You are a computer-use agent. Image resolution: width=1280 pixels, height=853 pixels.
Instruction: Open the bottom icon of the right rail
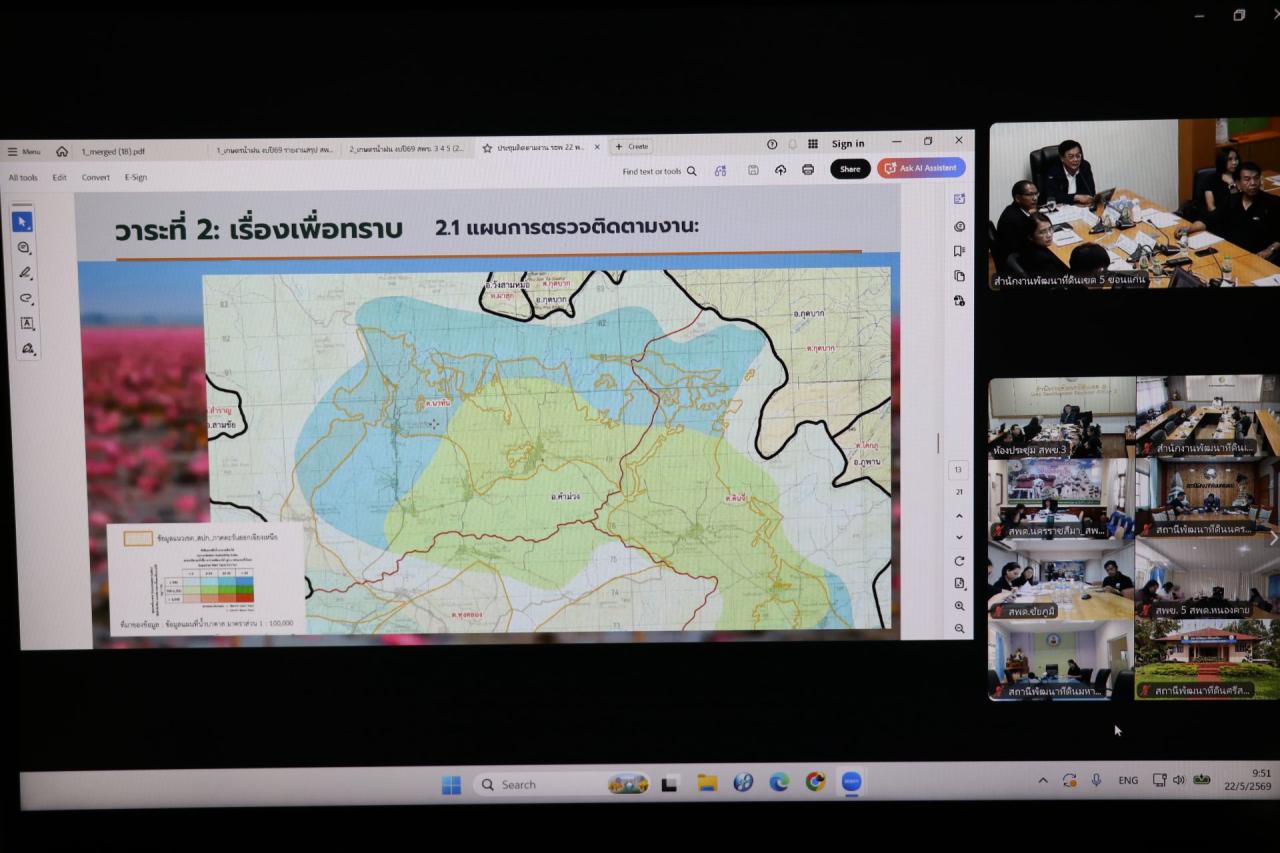coord(960,300)
